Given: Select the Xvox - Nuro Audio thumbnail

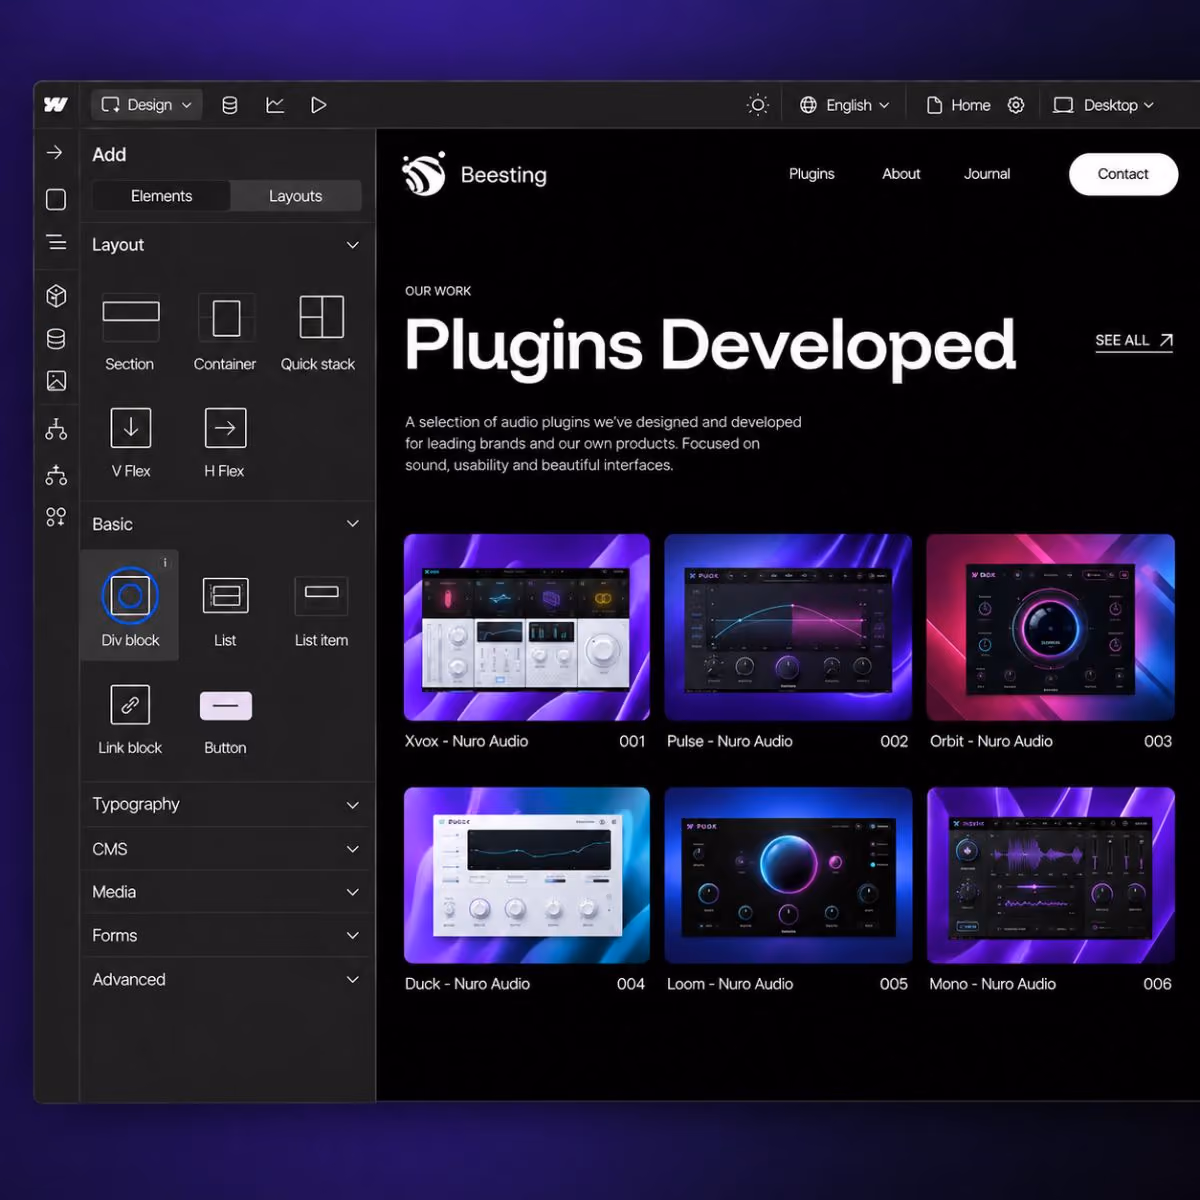Looking at the screenshot, I should [x=527, y=627].
